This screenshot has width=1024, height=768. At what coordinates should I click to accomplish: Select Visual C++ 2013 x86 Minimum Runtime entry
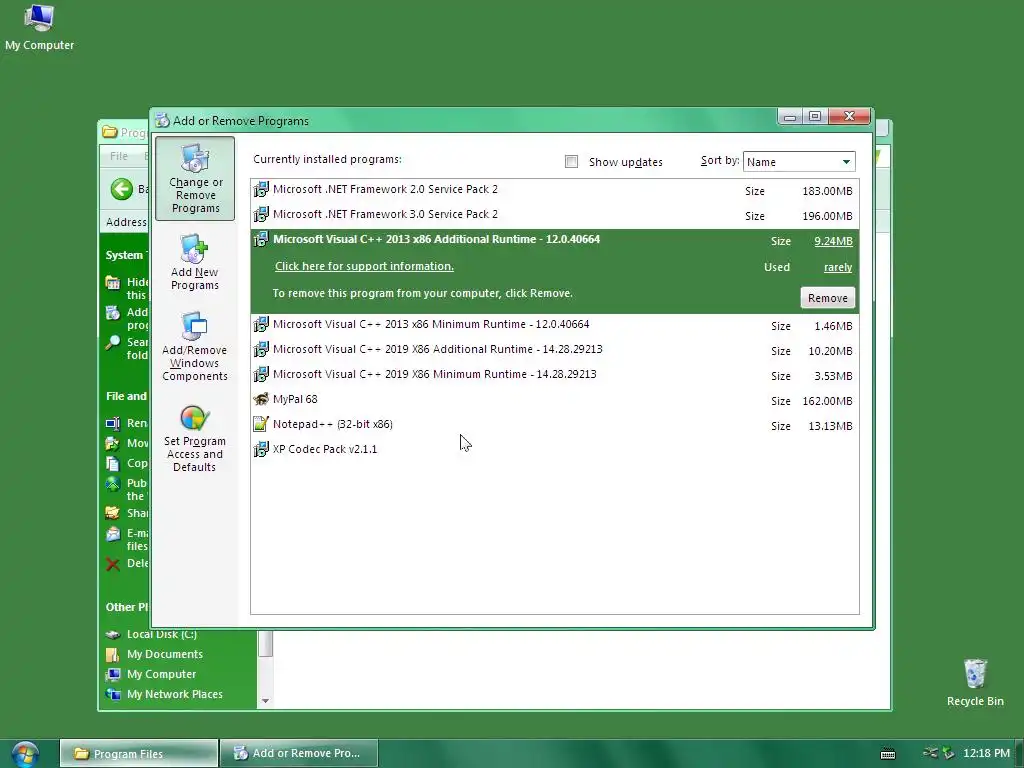(x=554, y=325)
